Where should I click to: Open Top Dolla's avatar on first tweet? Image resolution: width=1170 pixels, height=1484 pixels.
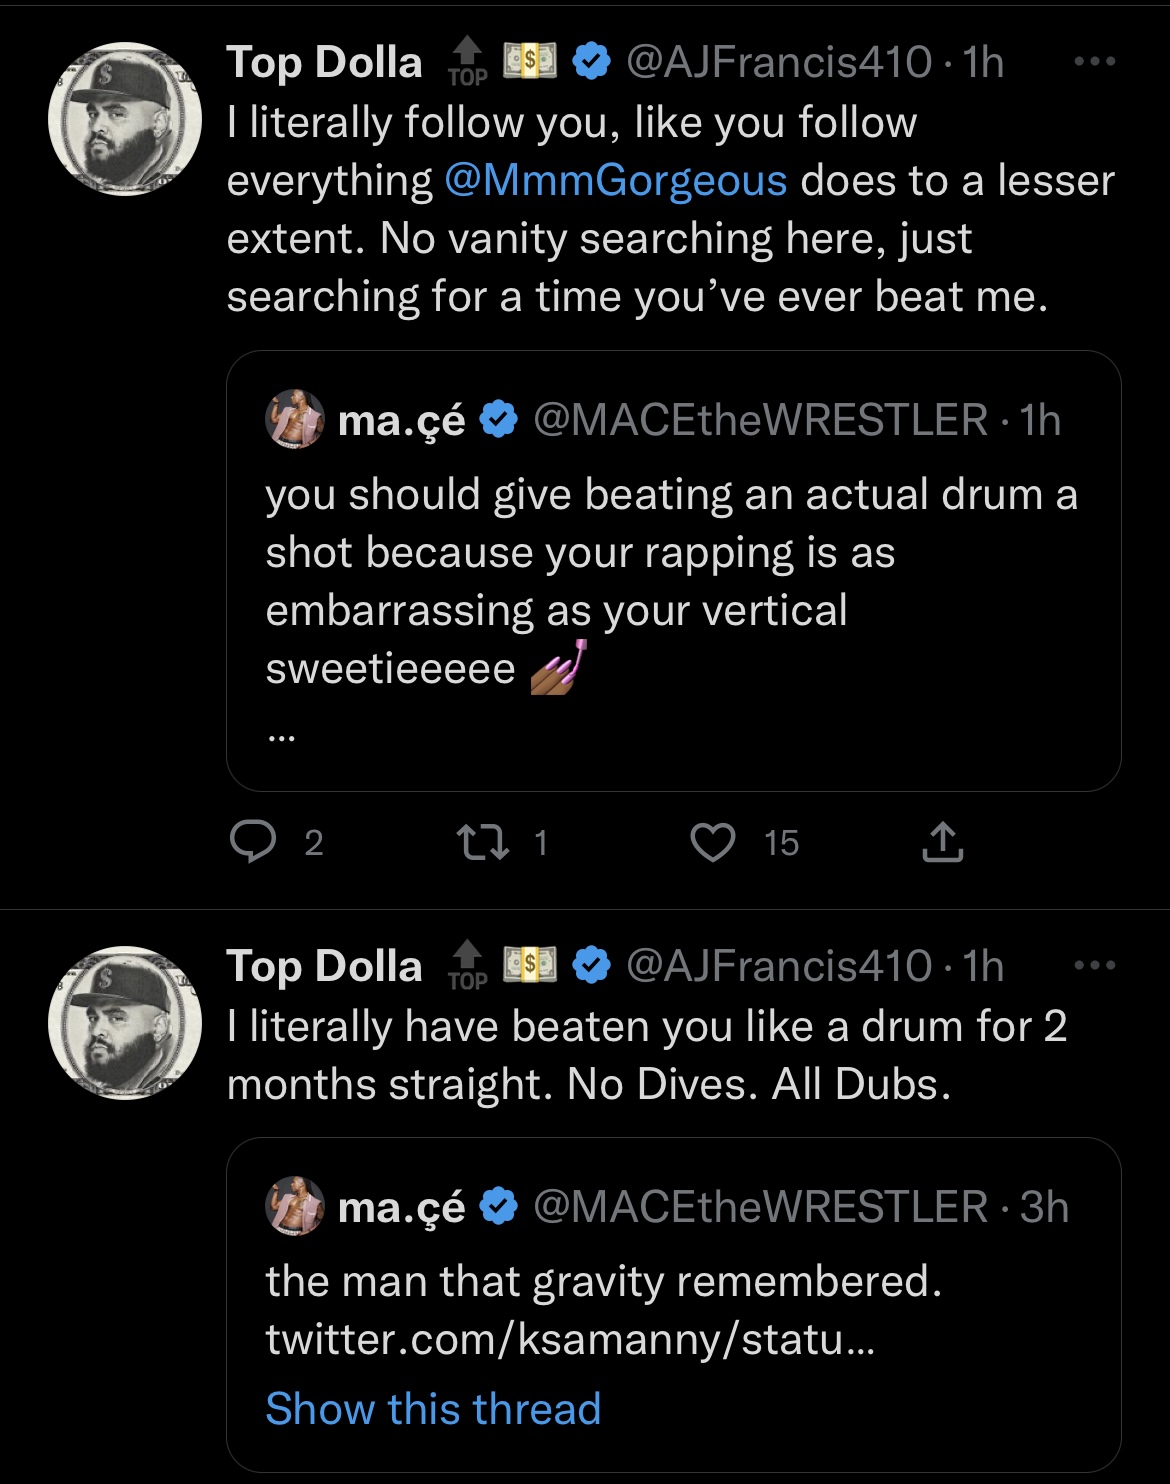(x=125, y=119)
